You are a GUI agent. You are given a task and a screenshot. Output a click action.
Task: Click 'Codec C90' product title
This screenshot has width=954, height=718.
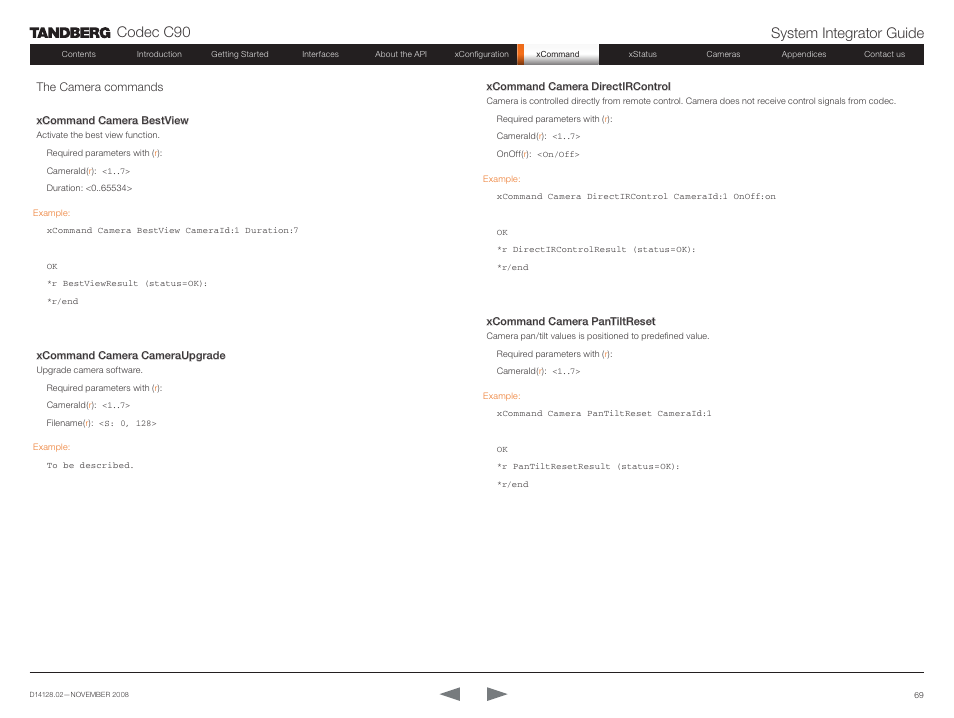[153, 32]
